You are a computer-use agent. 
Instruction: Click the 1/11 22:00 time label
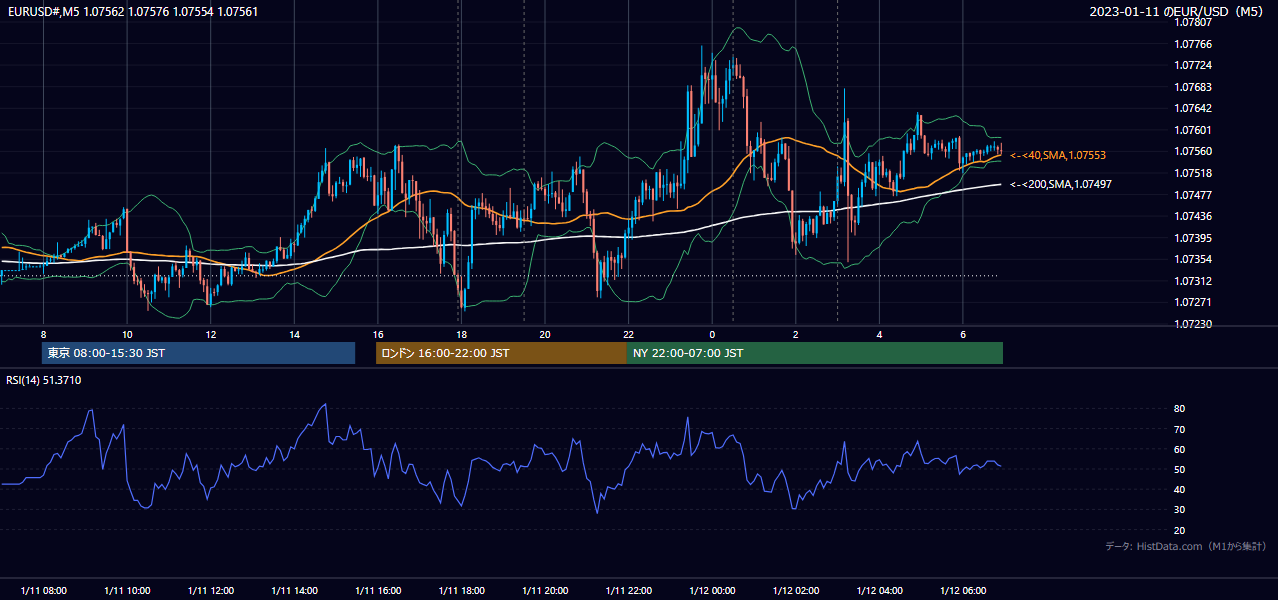(x=628, y=591)
